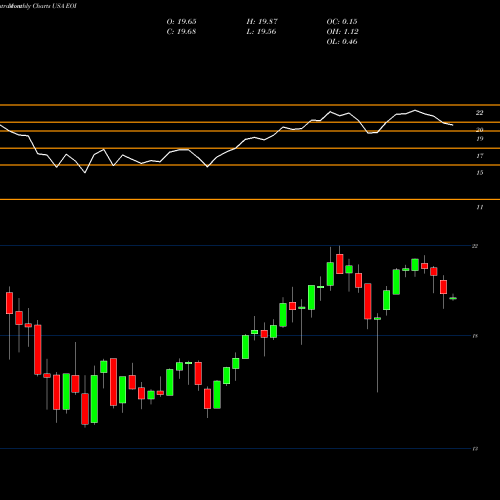Click the OH: 1.12 value
Screen dimensions: 500x500
(342, 32)
